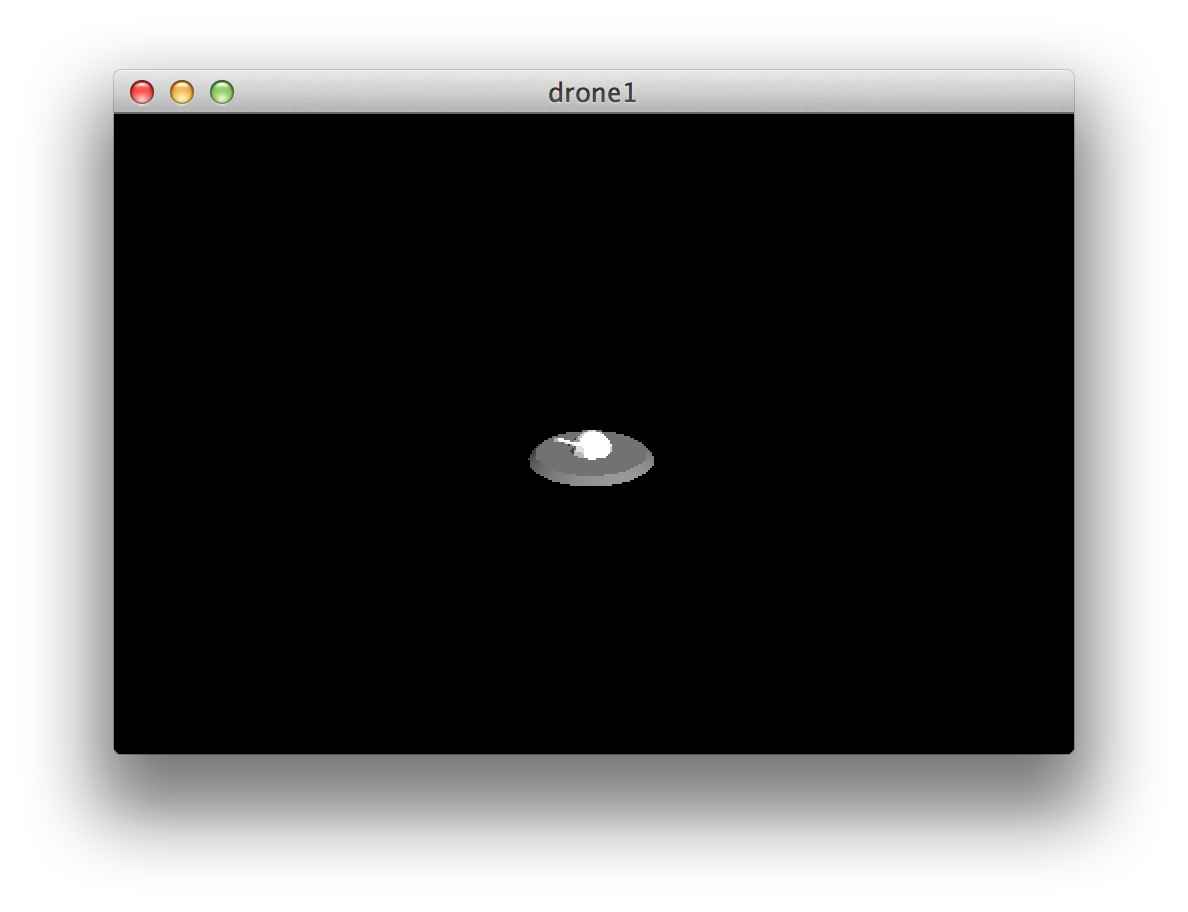Click the black canvas directly below the drone
This screenshot has width=1188, height=912.
(592, 650)
